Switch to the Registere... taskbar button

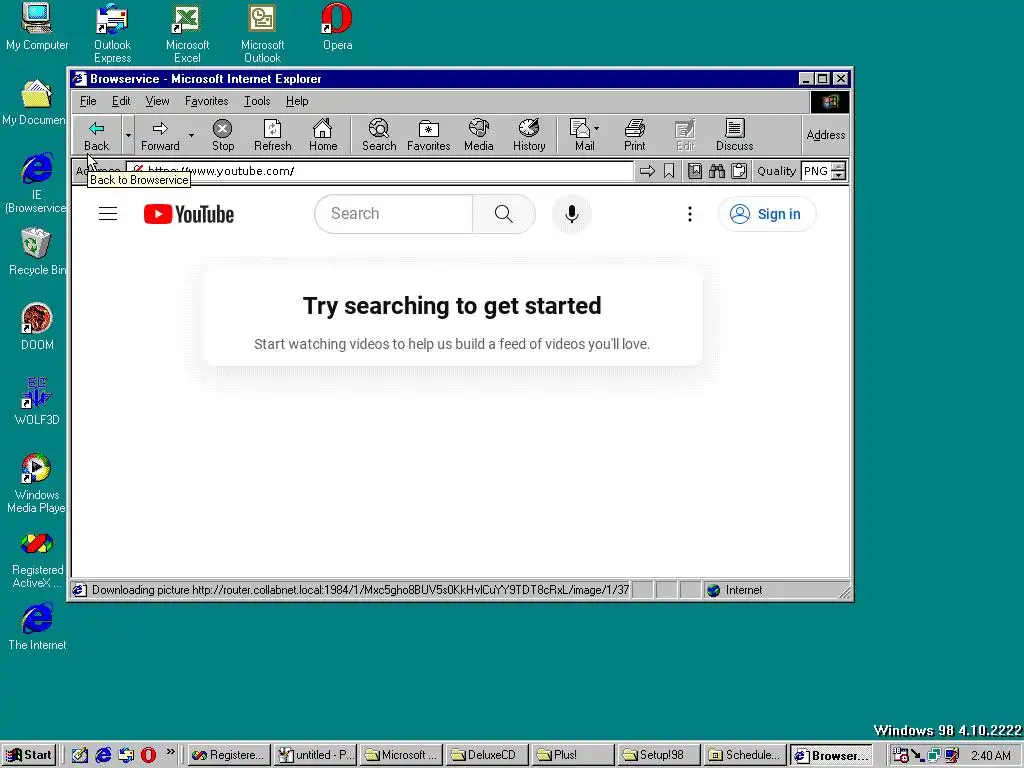coord(229,755)
